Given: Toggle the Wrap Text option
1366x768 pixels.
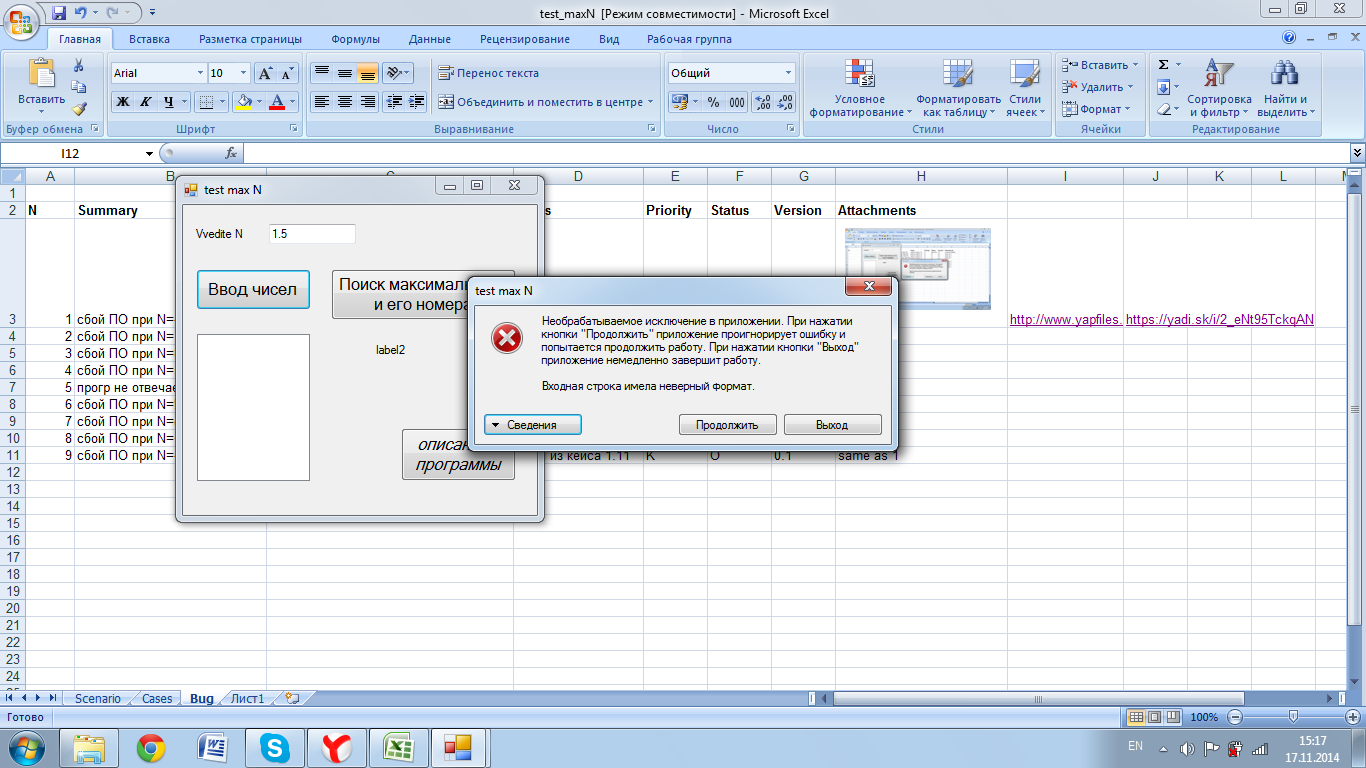Looking at the screenshot, I should [489, 73].
